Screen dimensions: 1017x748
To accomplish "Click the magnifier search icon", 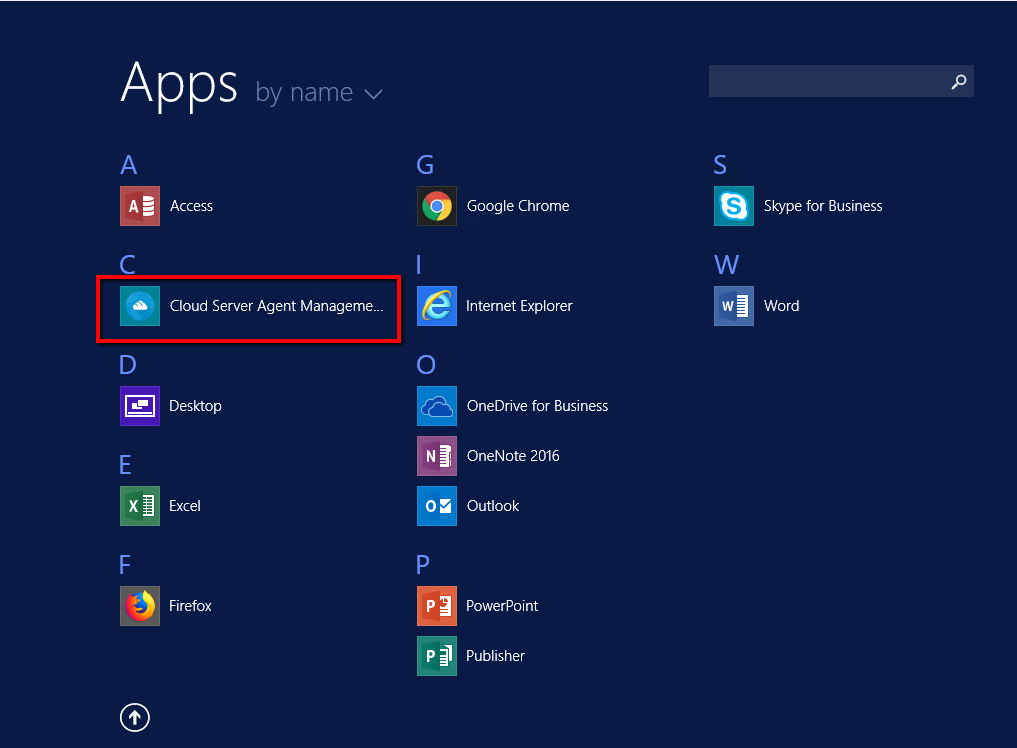I will click(959, 81).
